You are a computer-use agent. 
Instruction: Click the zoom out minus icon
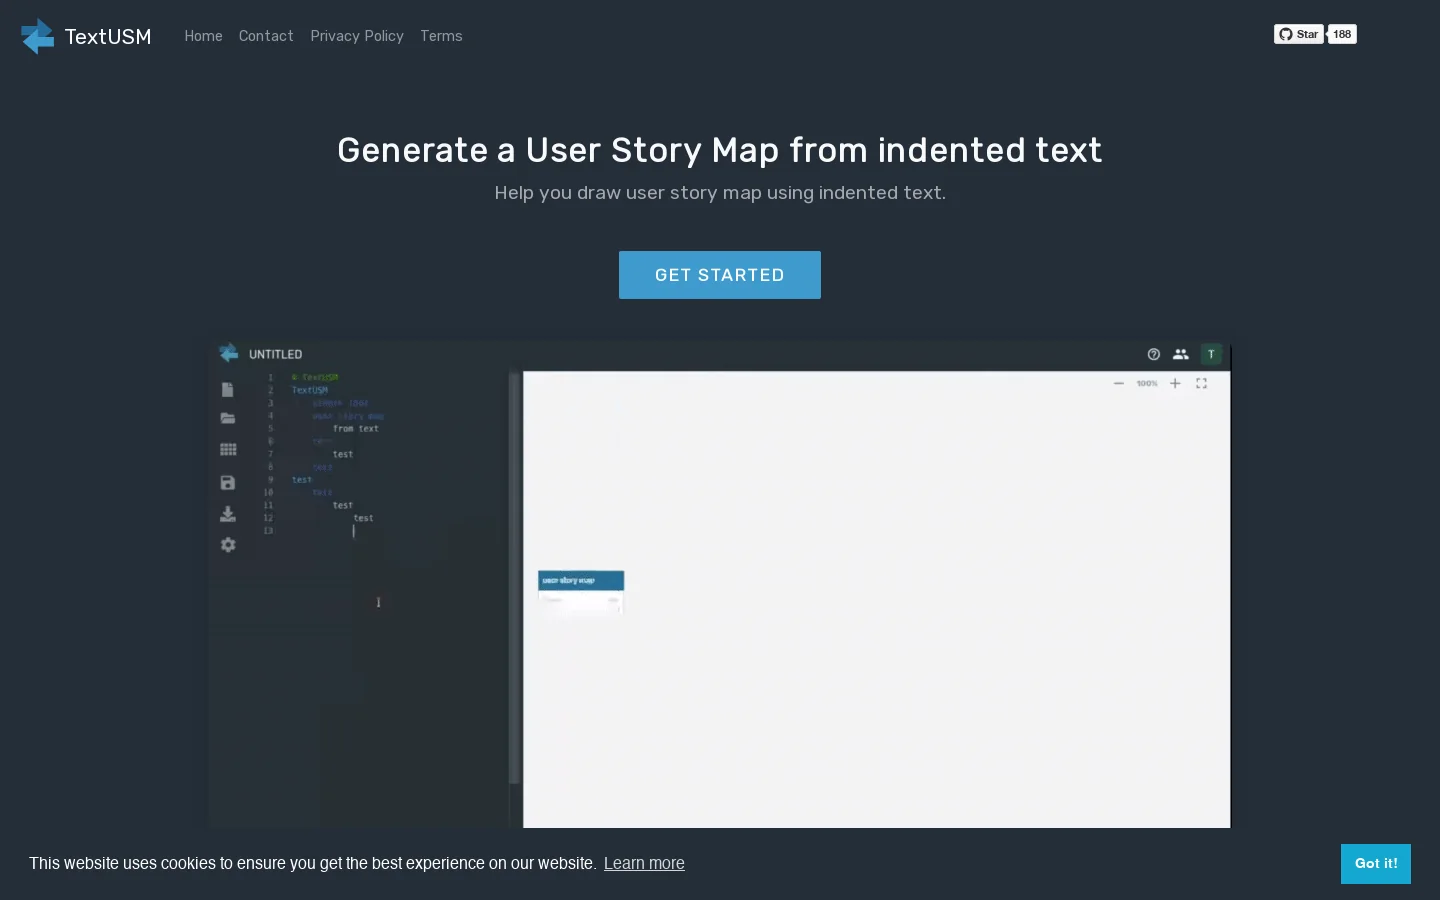coord(1119,383)
